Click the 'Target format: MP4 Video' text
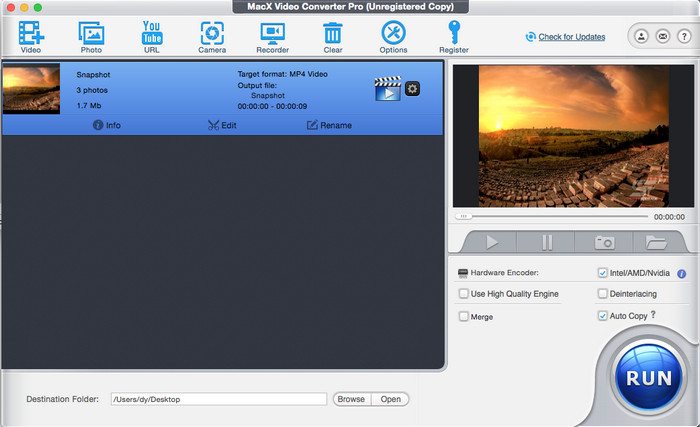Screen dimensions: 700x427 (x=283, y=74)
